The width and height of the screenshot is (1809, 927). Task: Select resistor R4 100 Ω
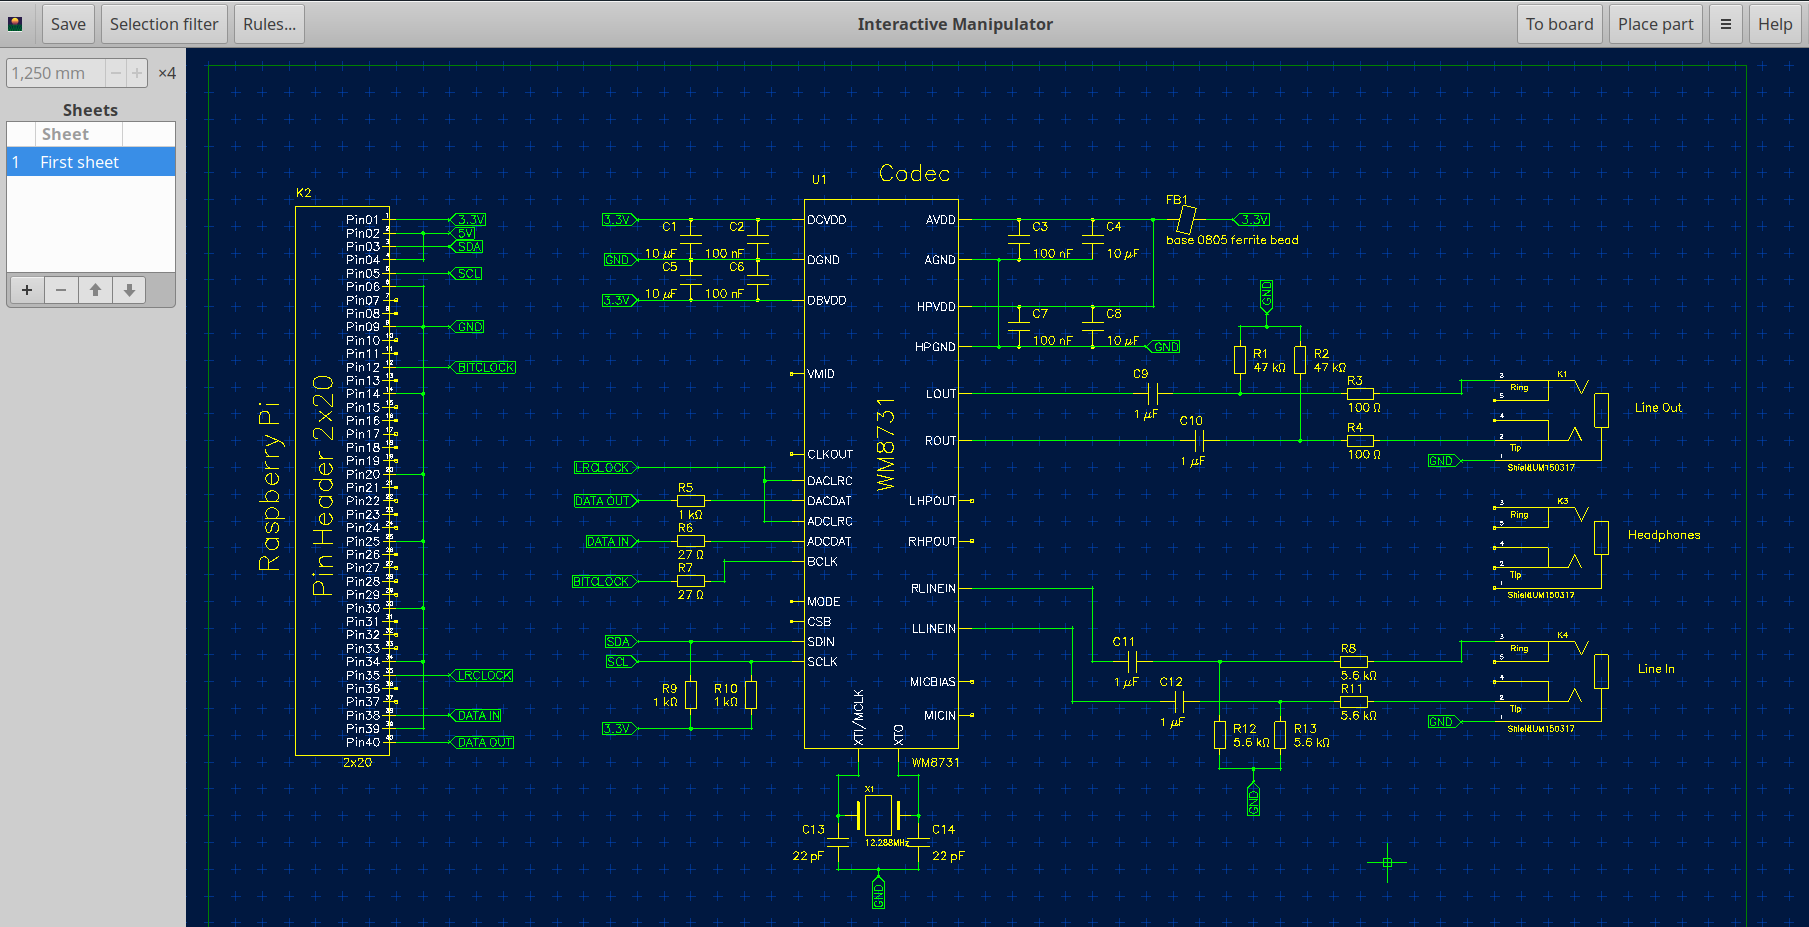(1360, 440)
